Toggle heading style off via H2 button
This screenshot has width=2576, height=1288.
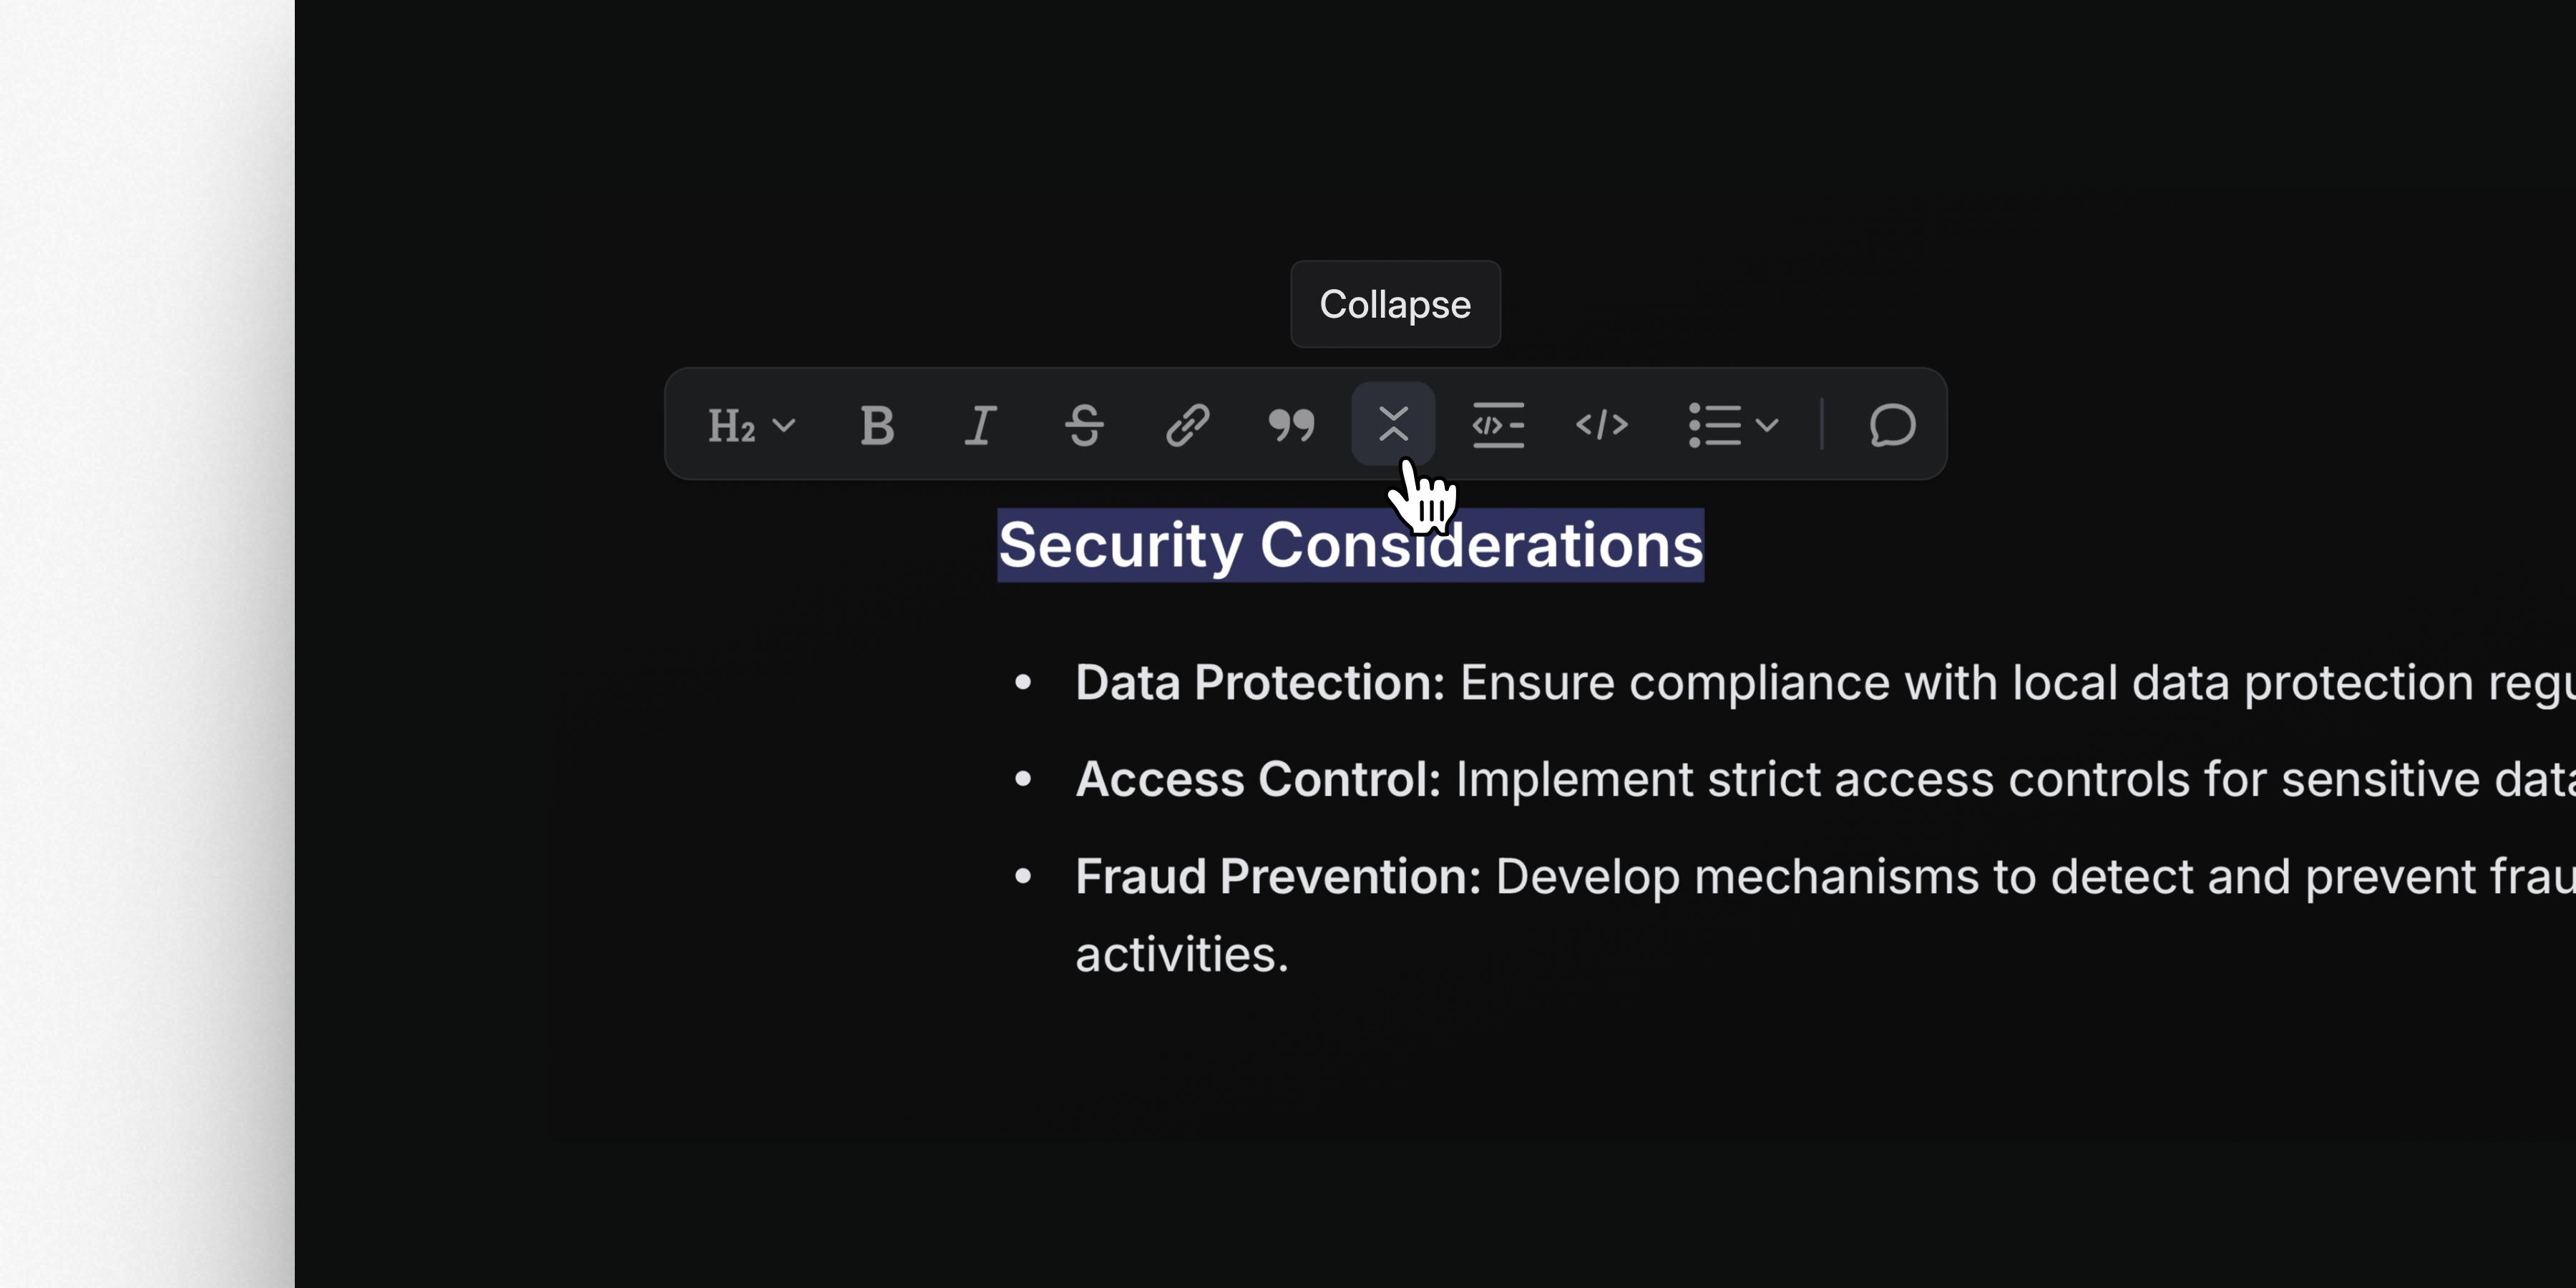click(x=733, y=425)
